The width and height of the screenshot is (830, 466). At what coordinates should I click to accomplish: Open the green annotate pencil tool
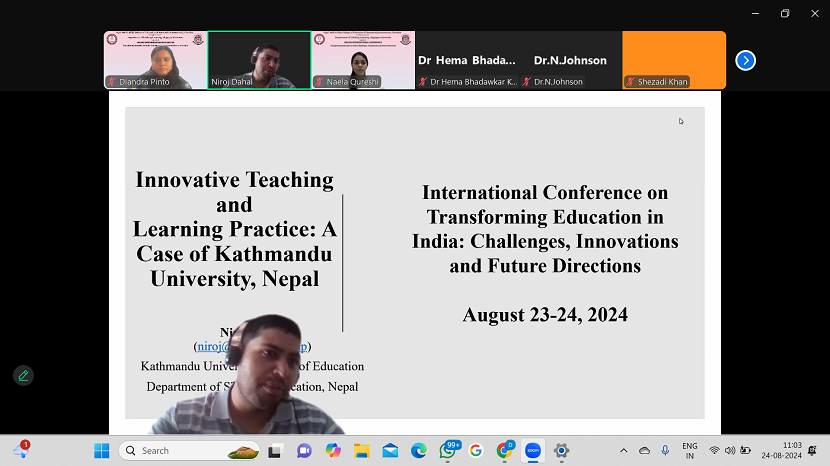pyautogui.click(x=23, y=375)
